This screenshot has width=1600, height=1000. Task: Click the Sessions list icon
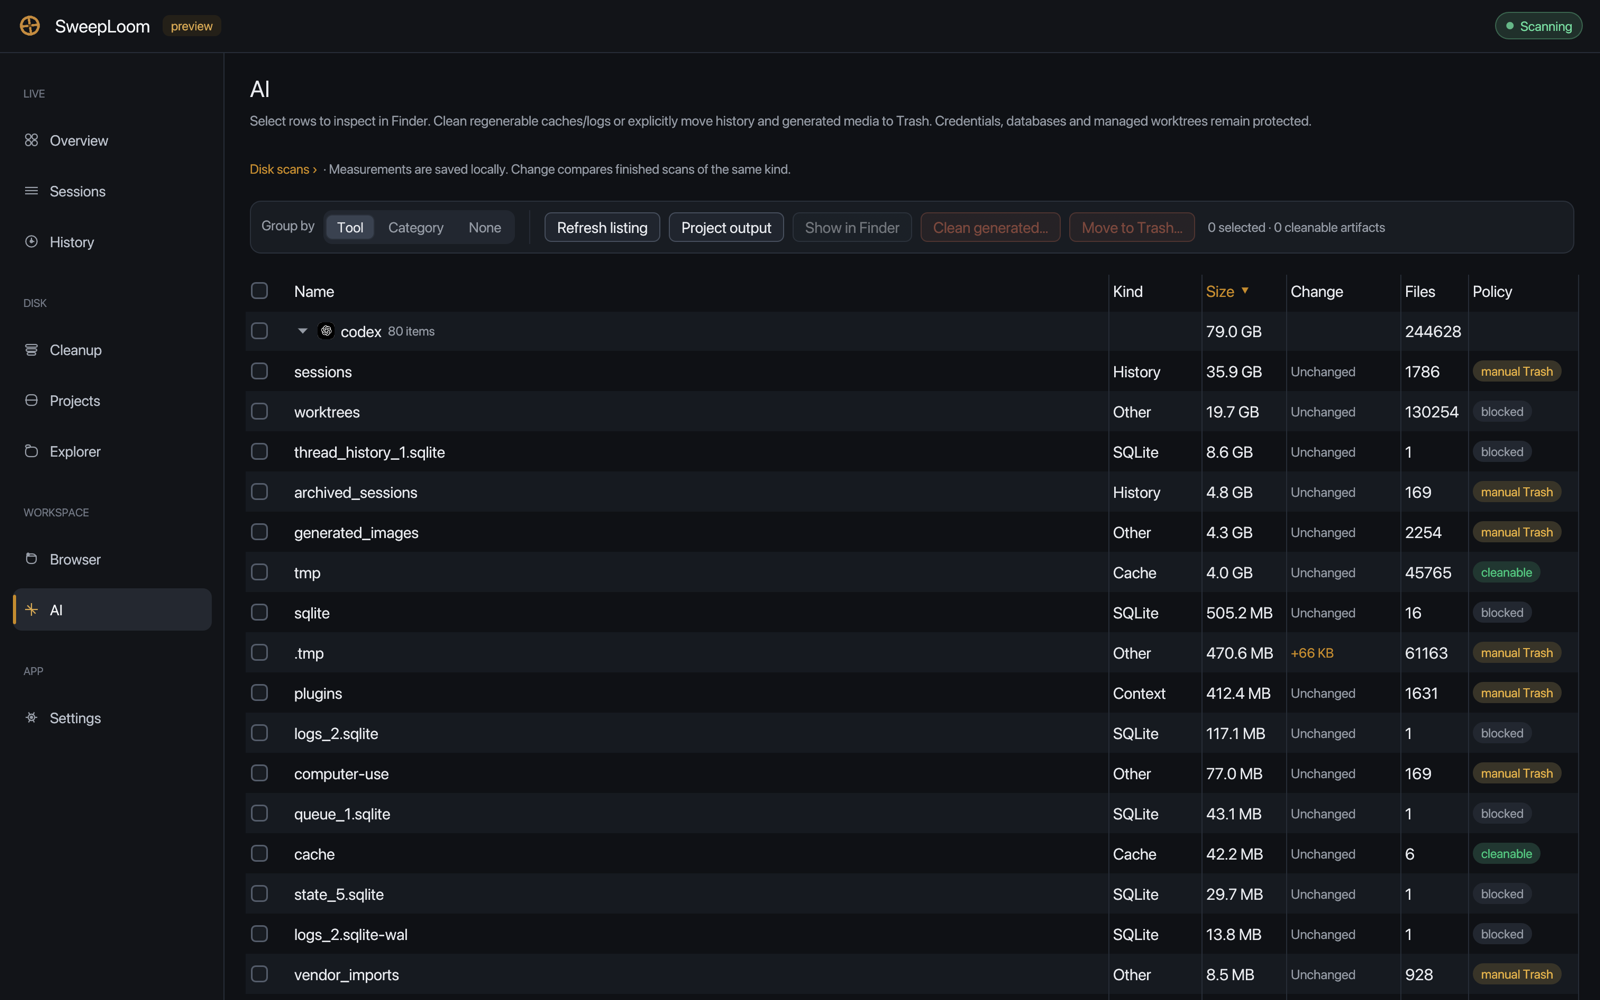[31, 191]
